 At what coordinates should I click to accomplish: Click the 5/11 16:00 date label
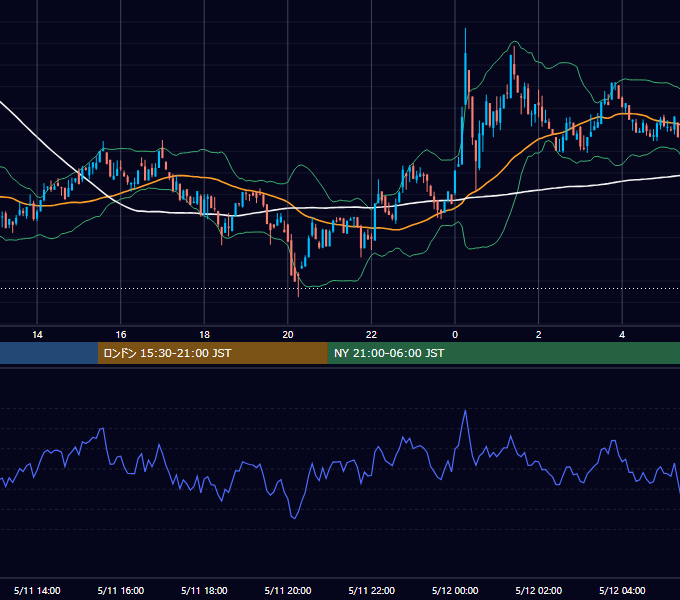coord(121,590)
